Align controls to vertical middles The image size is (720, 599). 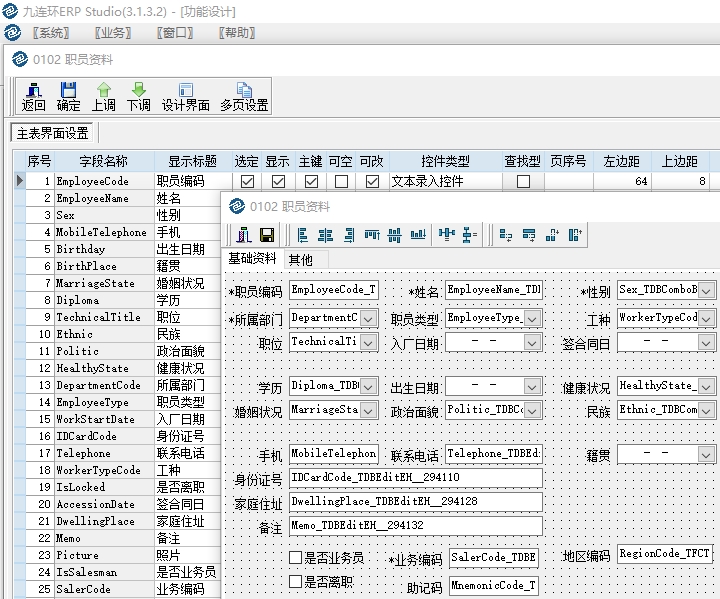[x=394, y=235]
